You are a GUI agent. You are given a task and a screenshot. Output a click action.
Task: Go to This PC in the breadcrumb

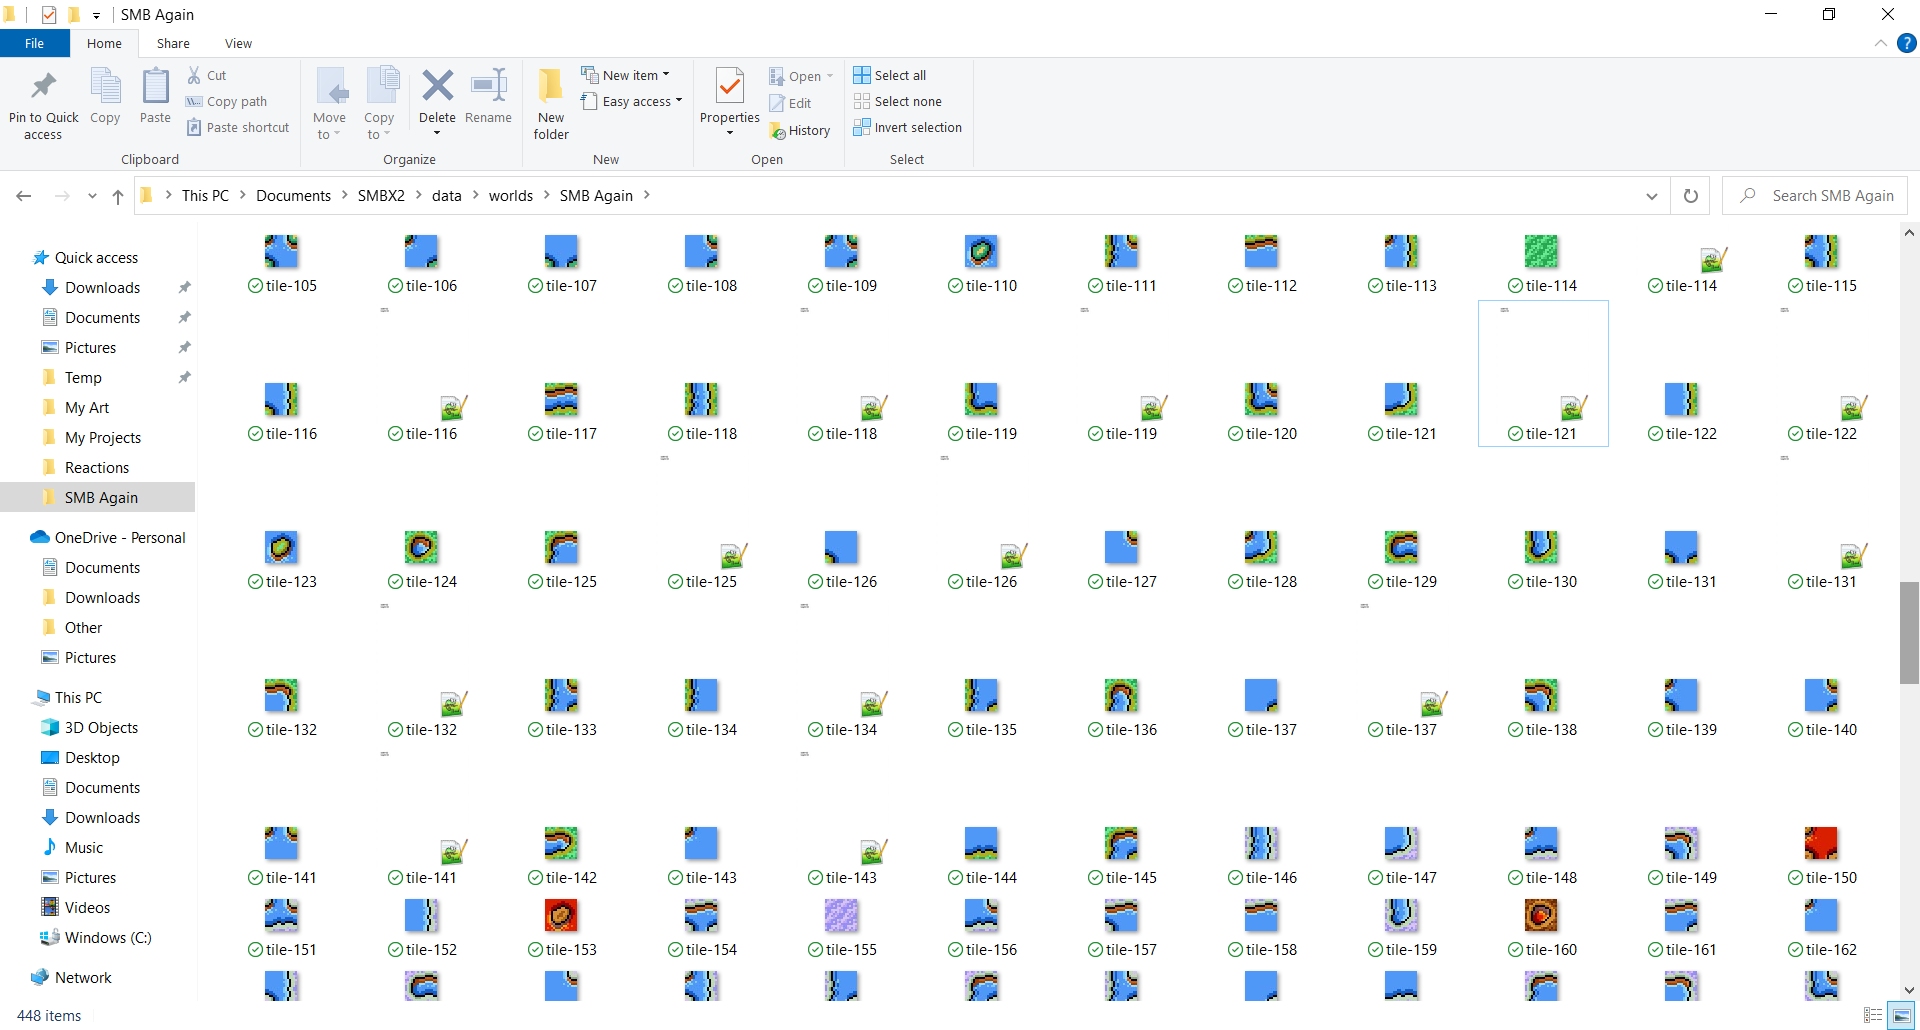205,195
